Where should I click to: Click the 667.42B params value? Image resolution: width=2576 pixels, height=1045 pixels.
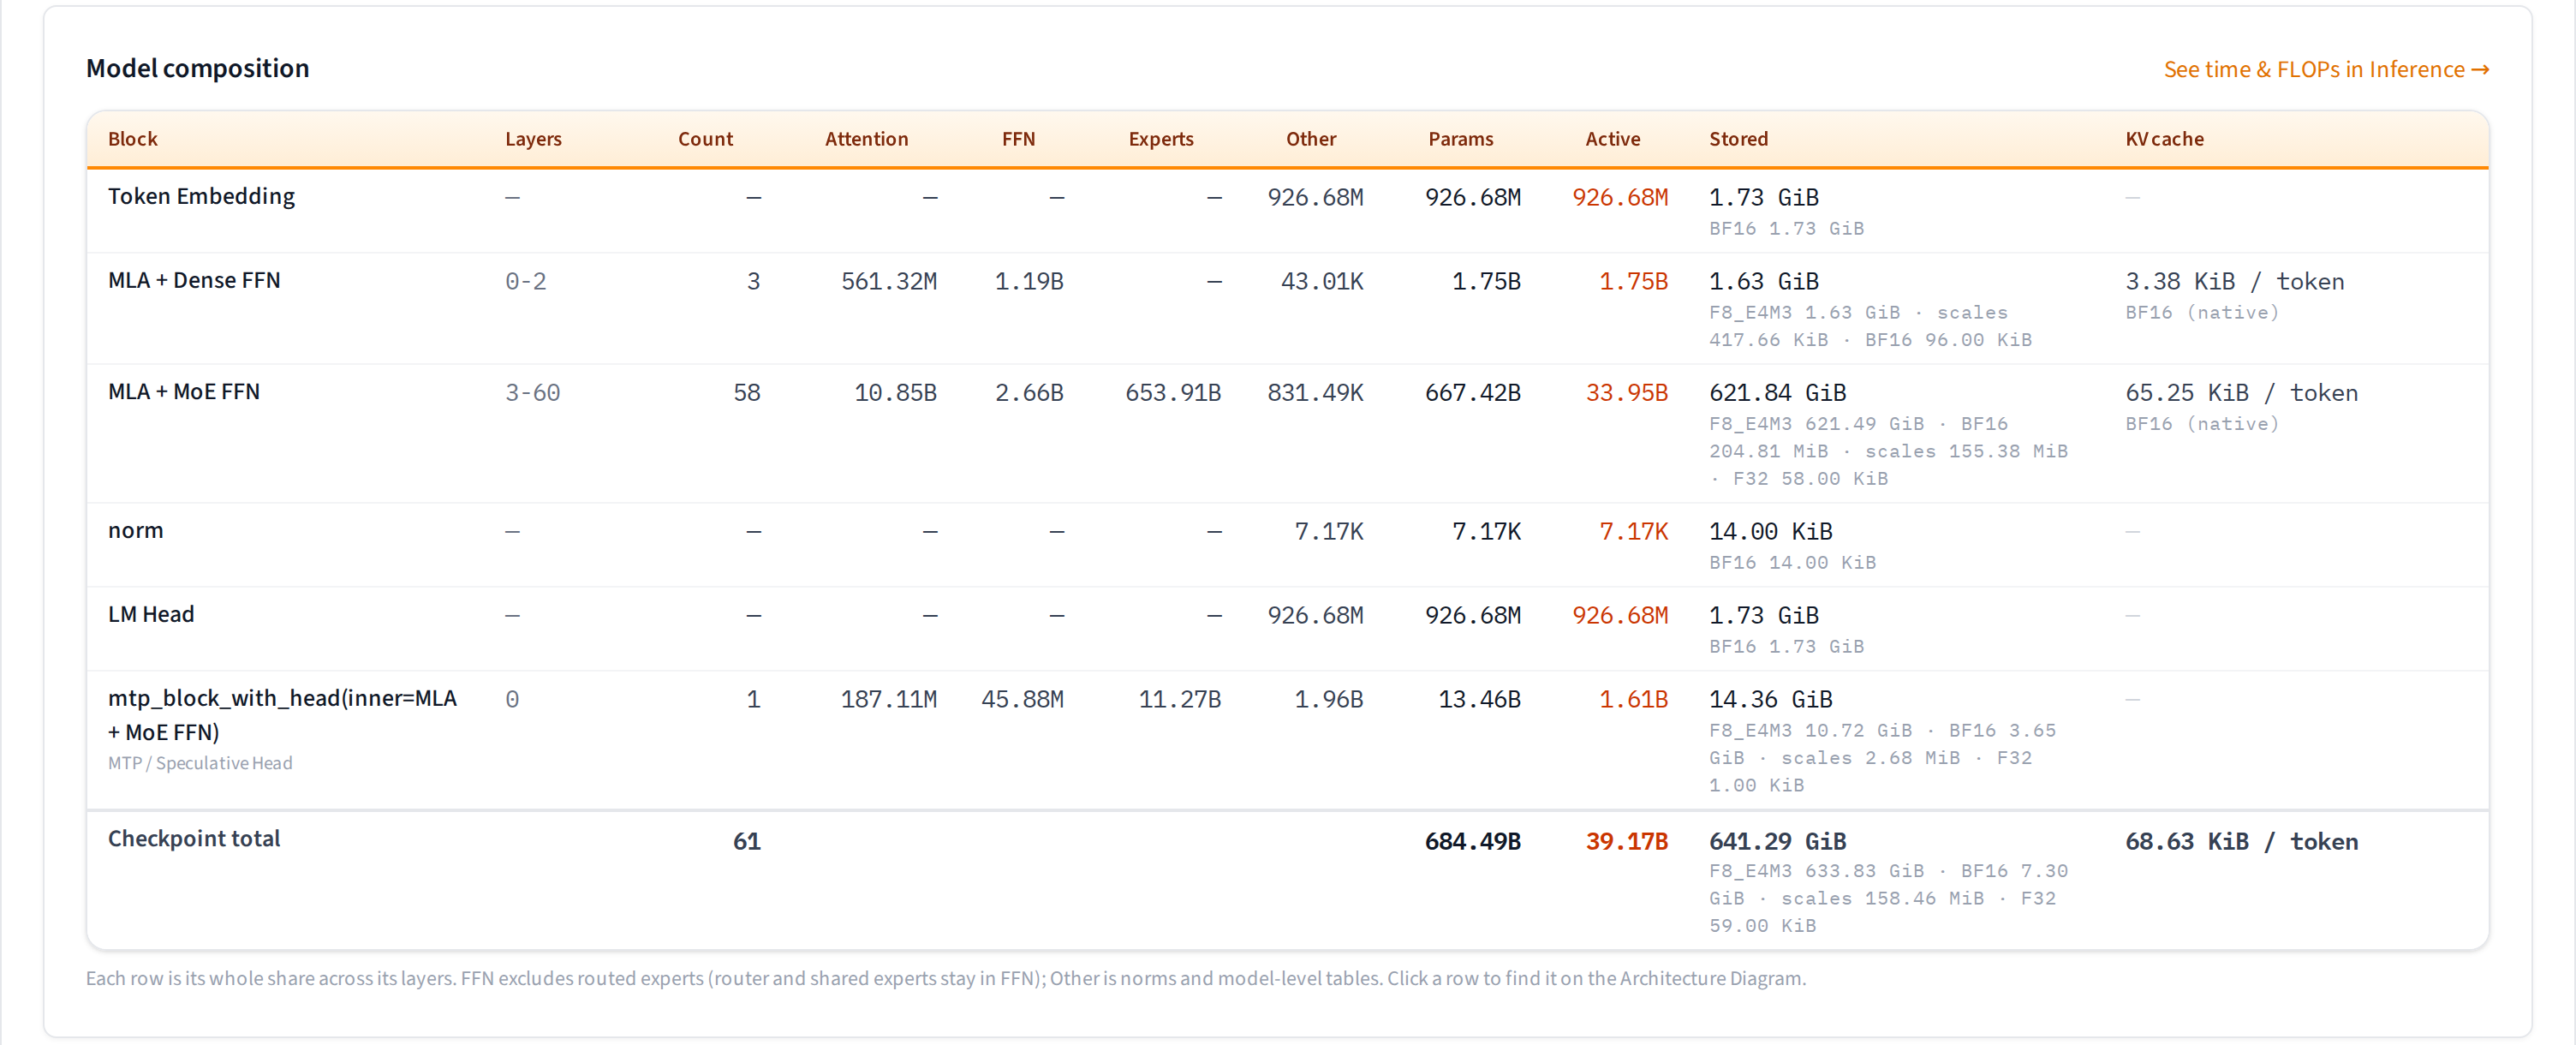coord(1472,392)
